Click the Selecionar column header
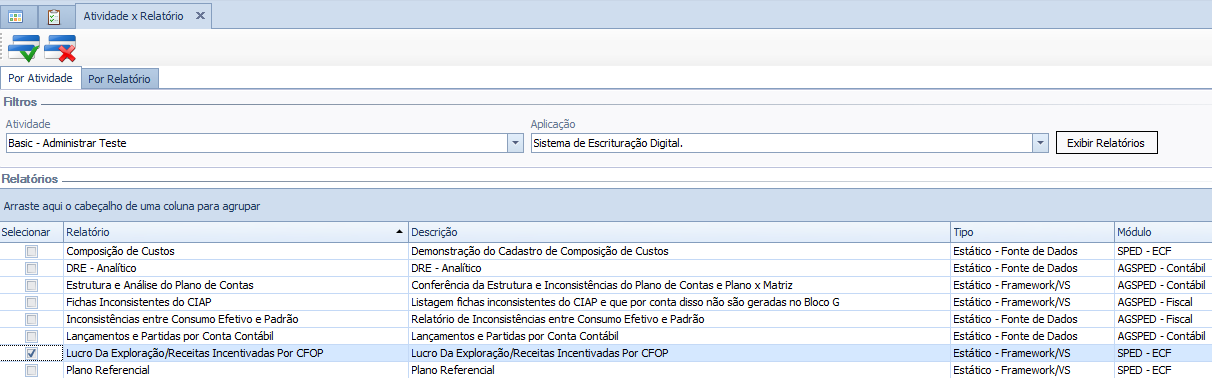1212x378 pixels. coord(31,232)
